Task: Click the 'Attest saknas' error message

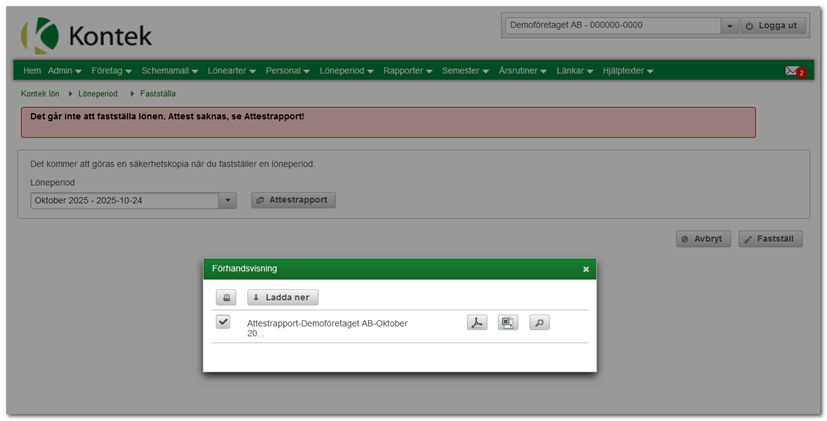Action: coord(167,116)
